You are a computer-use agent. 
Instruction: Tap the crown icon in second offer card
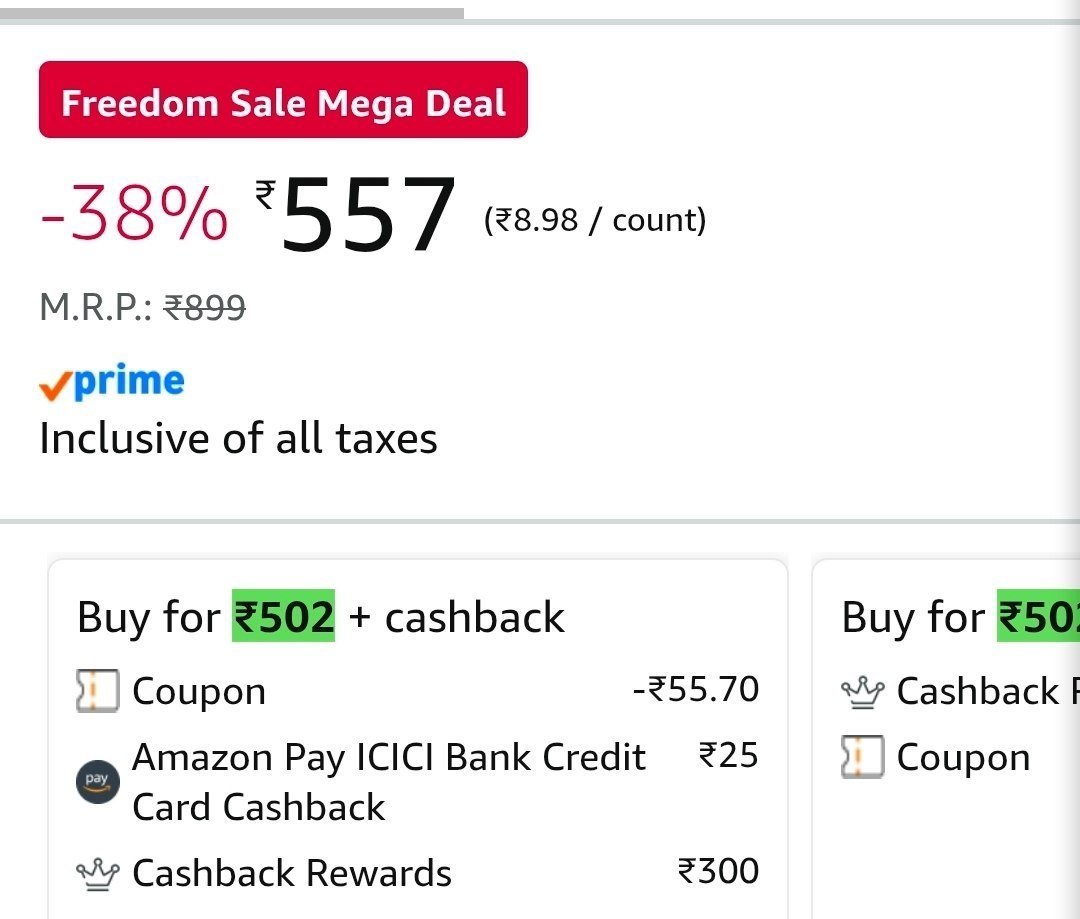[x=862, y=692]
